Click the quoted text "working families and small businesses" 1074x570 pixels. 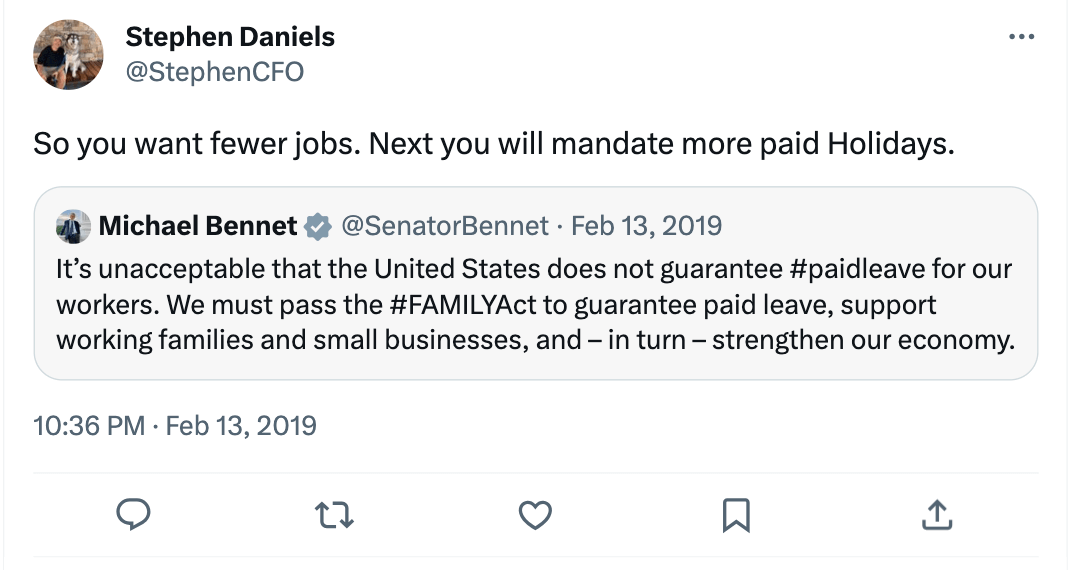(289, 339)
